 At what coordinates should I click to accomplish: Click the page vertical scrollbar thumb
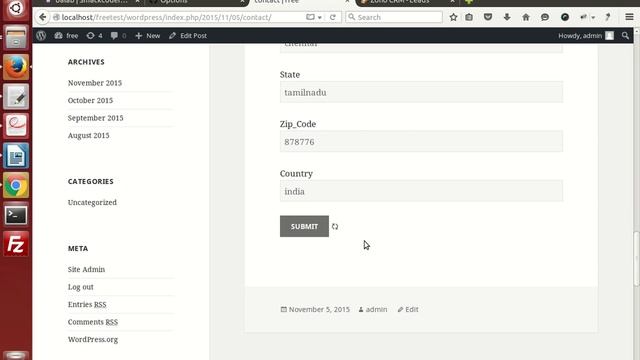(x=636, y=259)
